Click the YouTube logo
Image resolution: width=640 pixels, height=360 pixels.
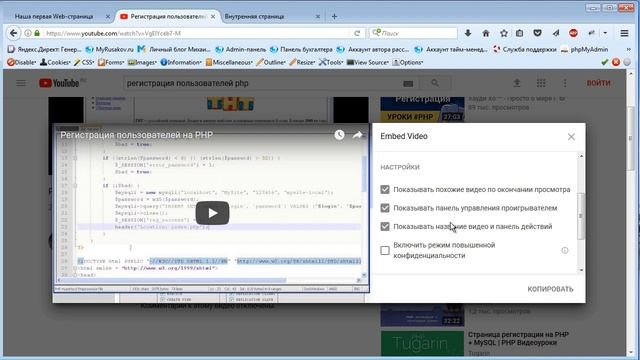(x=60, y=83)
